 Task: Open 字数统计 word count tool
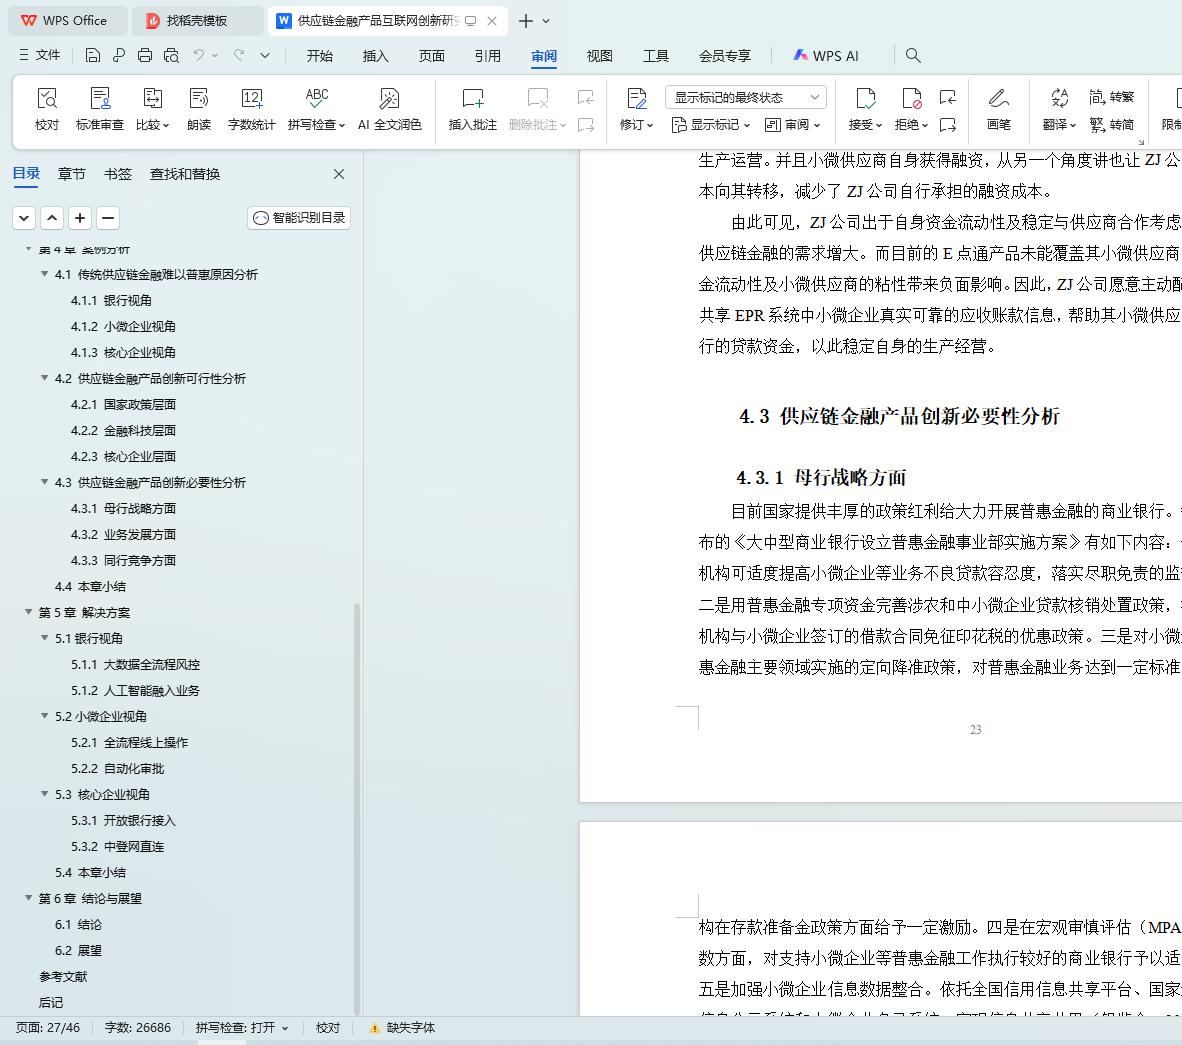(251, 109)
